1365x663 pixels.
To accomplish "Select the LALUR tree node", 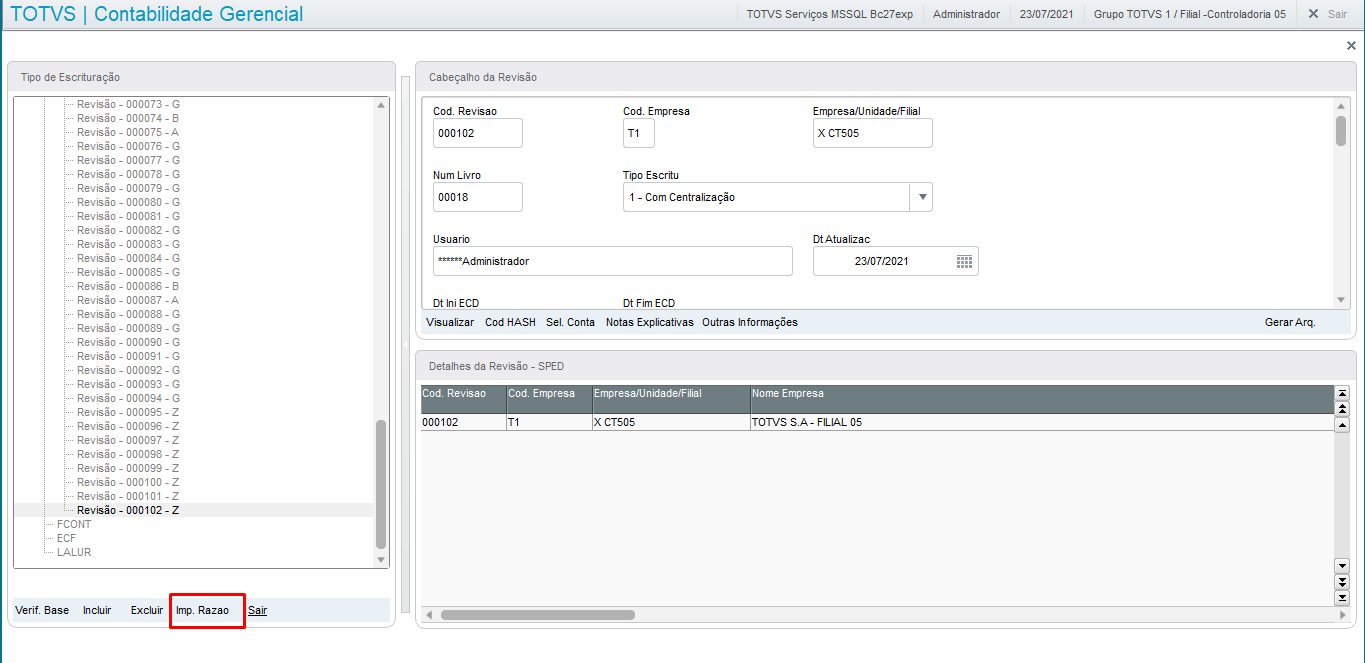I will tap(74, 552).
